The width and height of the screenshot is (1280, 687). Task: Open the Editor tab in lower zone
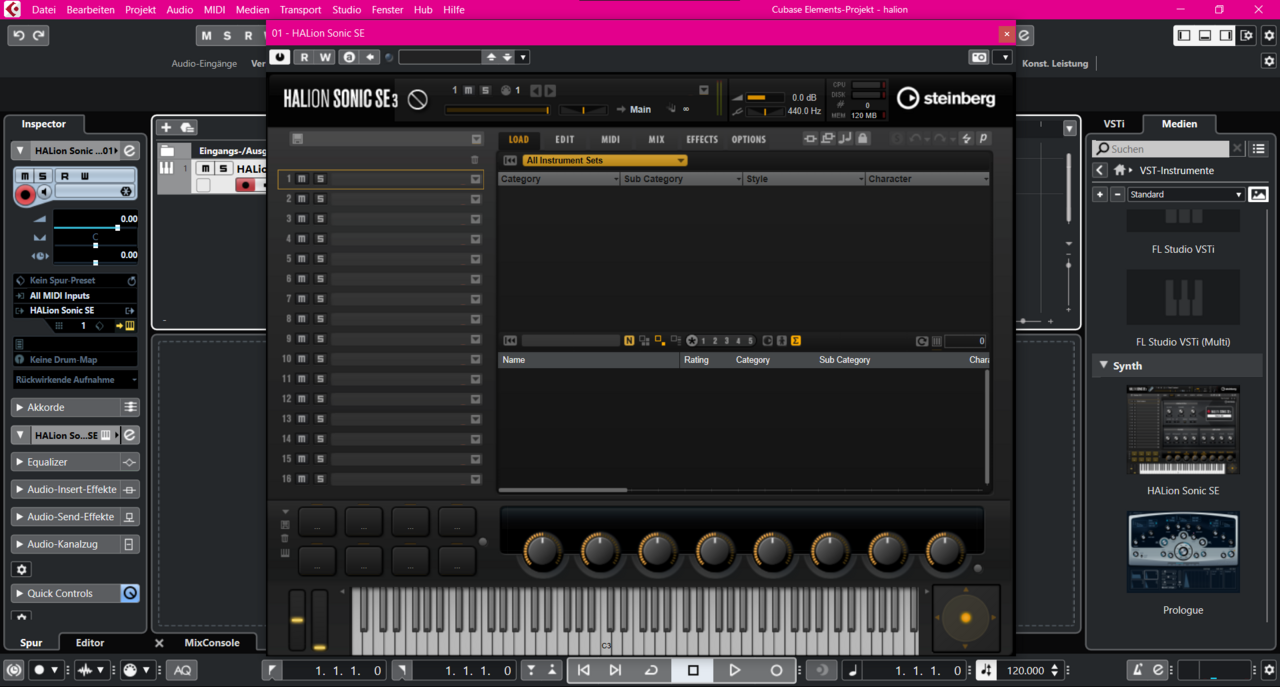(x=90, y=643)
